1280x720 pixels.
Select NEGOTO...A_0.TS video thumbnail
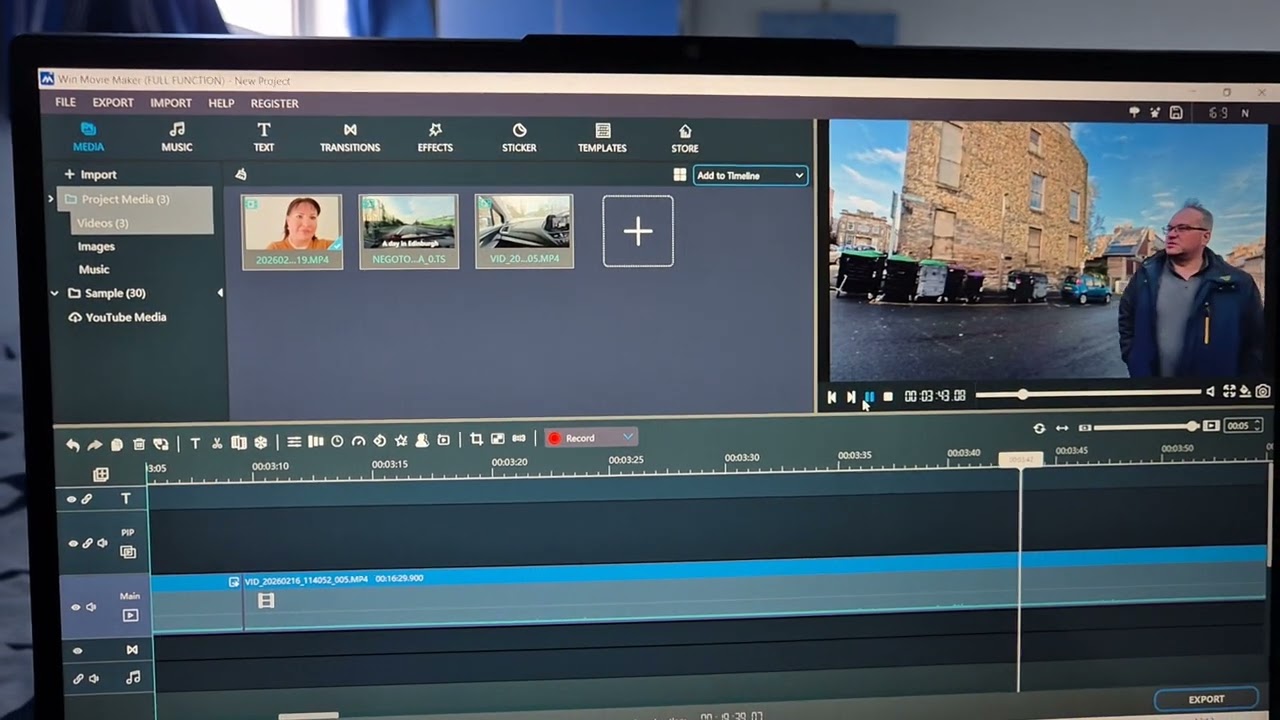[409, 231]
